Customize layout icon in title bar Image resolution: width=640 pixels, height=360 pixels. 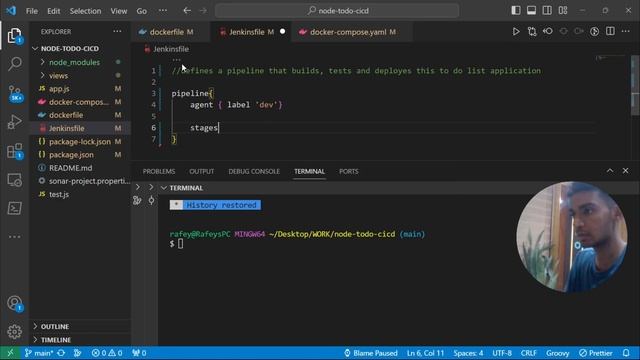coord(563,11)
